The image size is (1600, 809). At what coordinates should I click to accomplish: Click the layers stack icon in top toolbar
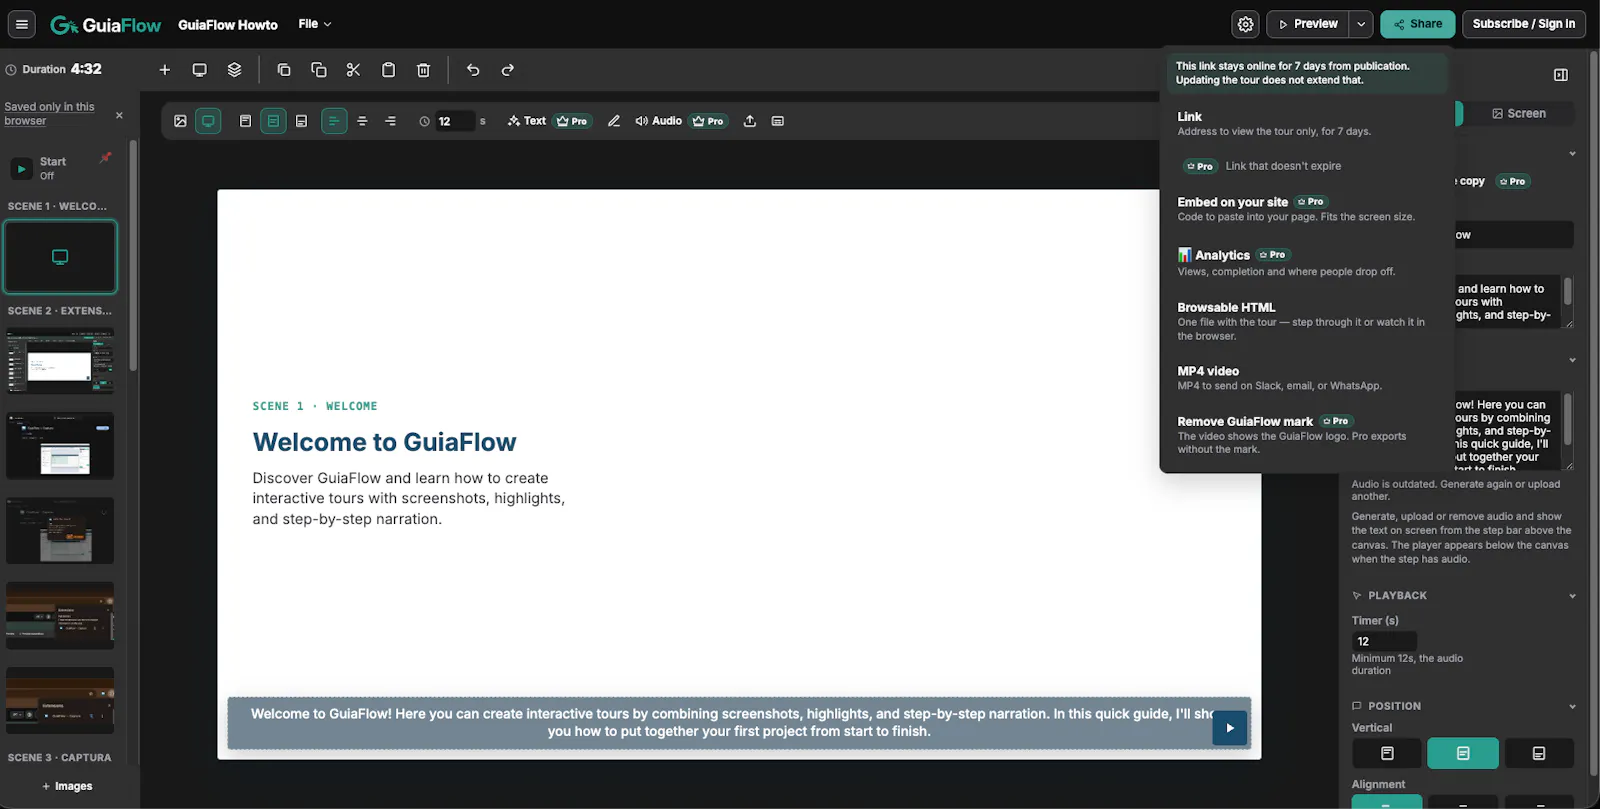point(234,70)
